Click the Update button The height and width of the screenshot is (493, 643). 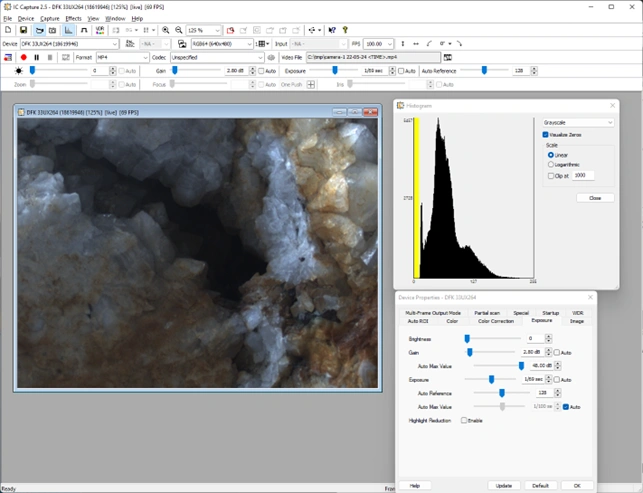(x=503, y=484)
